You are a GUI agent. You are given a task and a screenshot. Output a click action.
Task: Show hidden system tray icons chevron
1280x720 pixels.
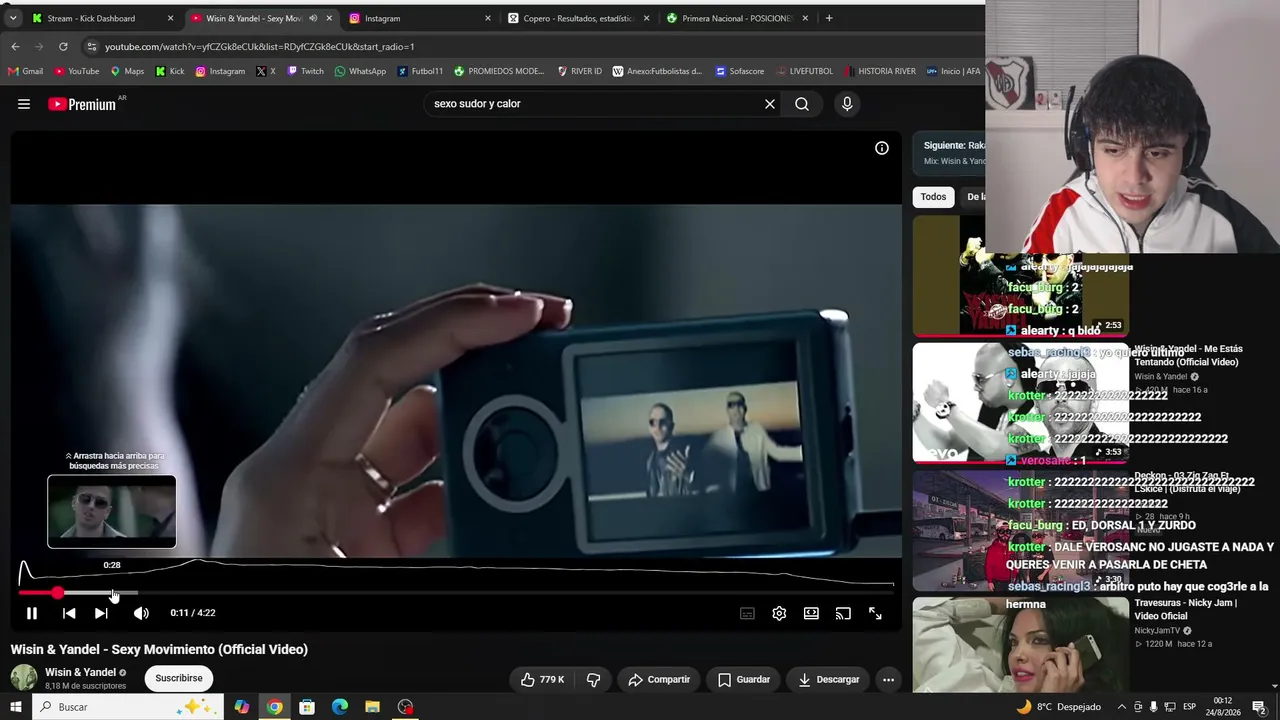click(1121, 707)
